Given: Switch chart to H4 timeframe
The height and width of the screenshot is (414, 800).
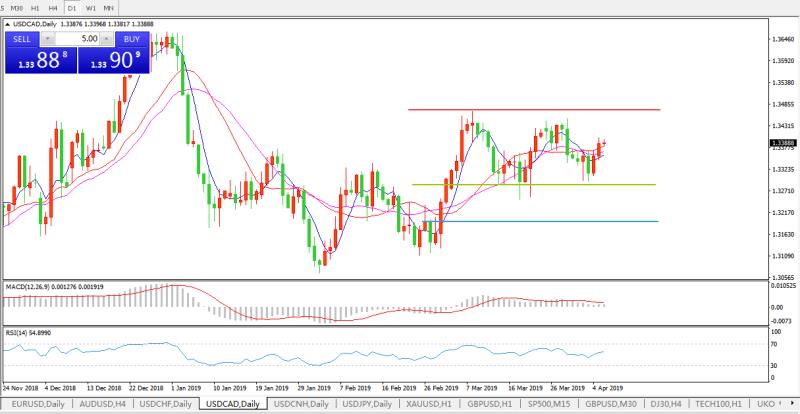Looking at the screenshot, I should 54,6.
